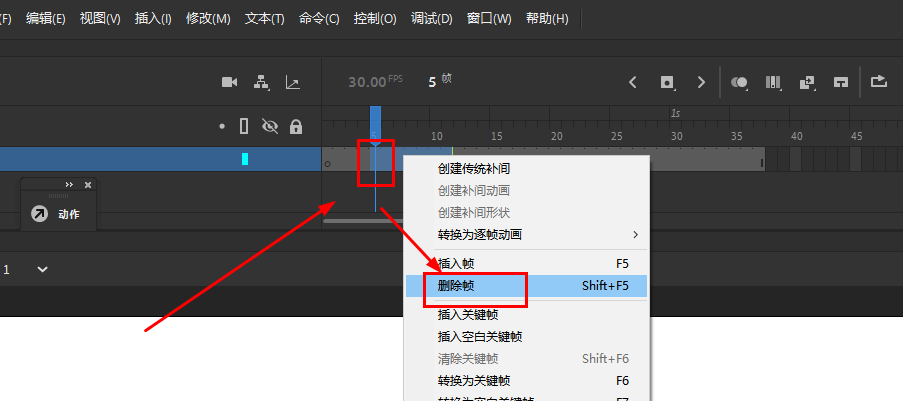This screenshot has height=401, width=903.
Task: Select 创建补间形状 in context menu
Action: click(x=527, y=213)
